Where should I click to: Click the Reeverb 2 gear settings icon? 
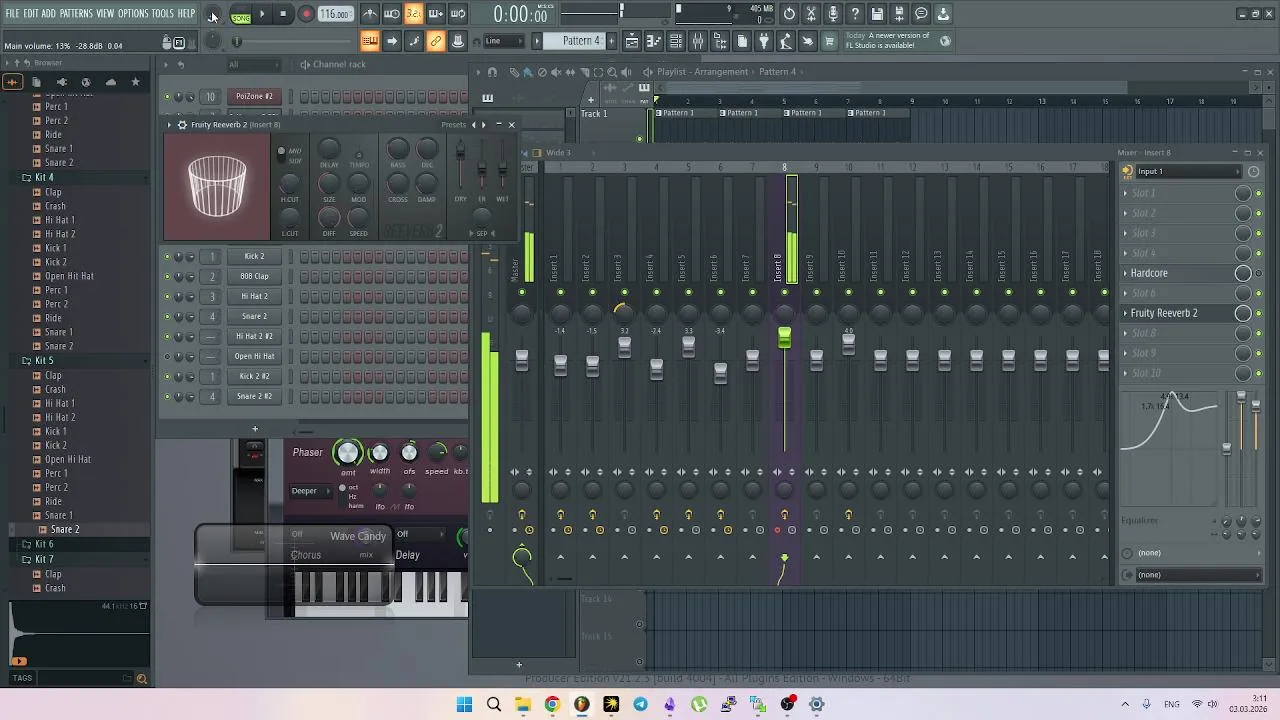(181, 125)
